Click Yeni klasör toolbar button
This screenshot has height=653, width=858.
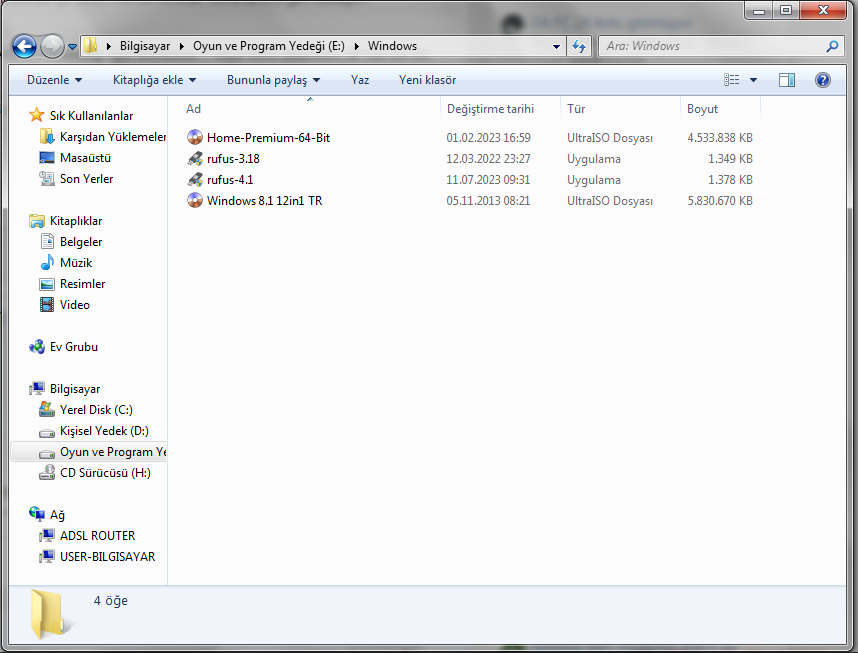(x=427, y=80)
